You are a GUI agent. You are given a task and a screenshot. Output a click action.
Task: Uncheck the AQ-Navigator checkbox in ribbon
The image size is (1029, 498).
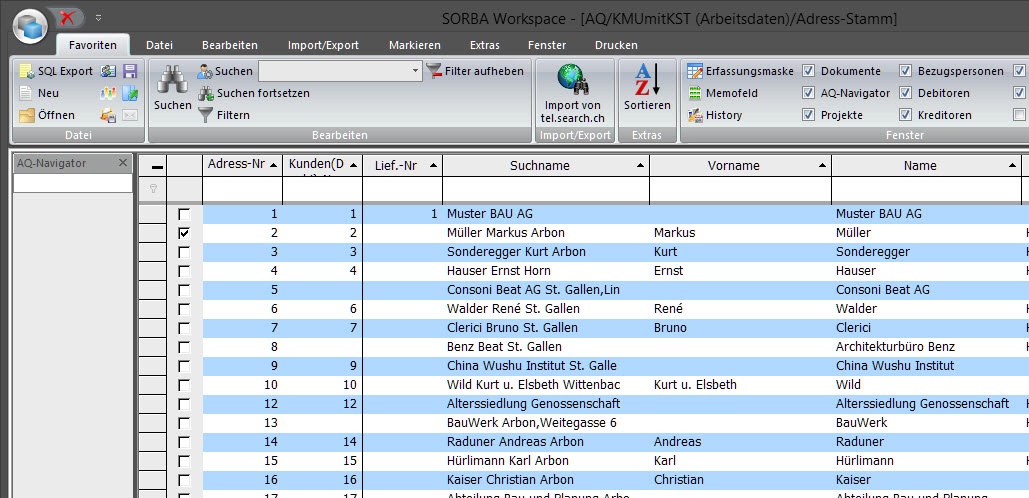pos(808,93)
